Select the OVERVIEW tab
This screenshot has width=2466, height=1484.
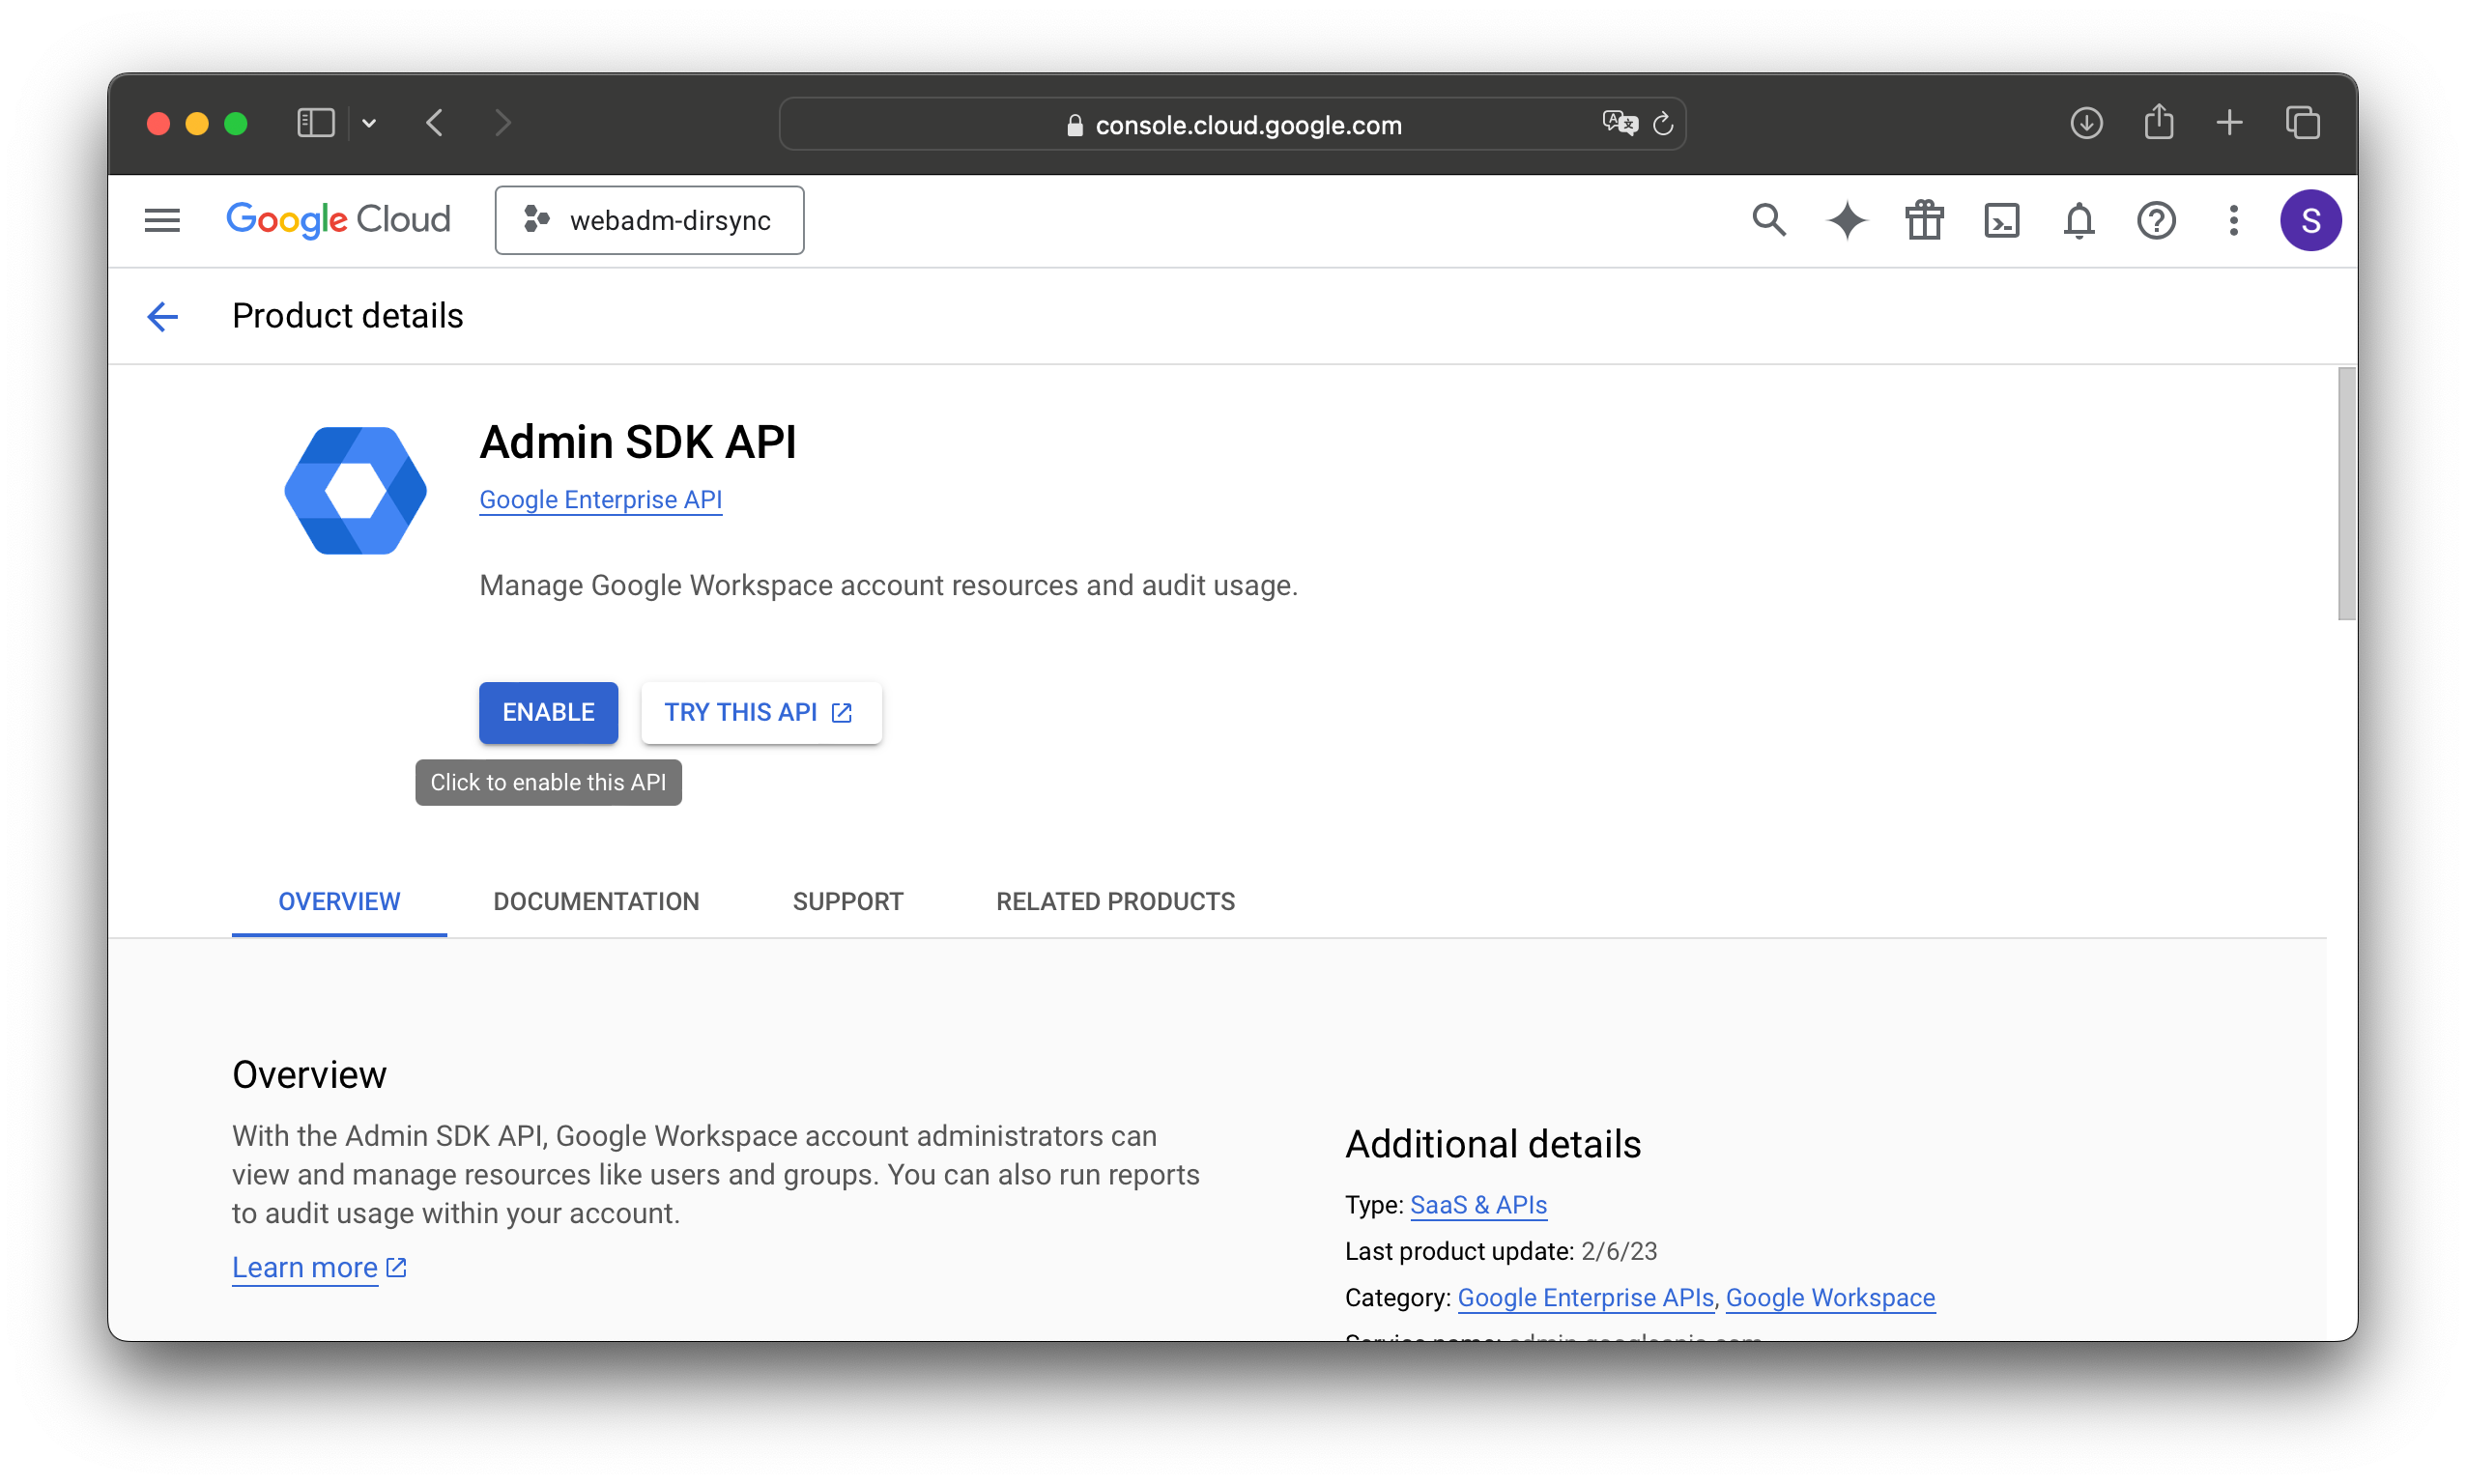[339, 901]
